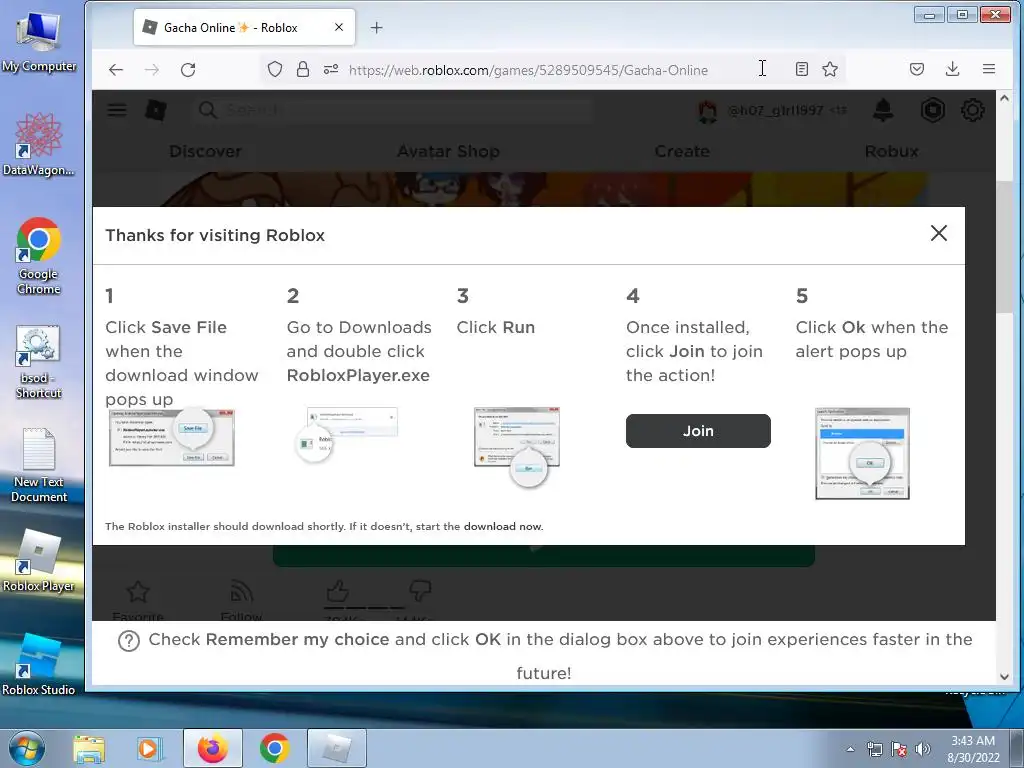Show hidden tray icons arrow

[850, 749]
